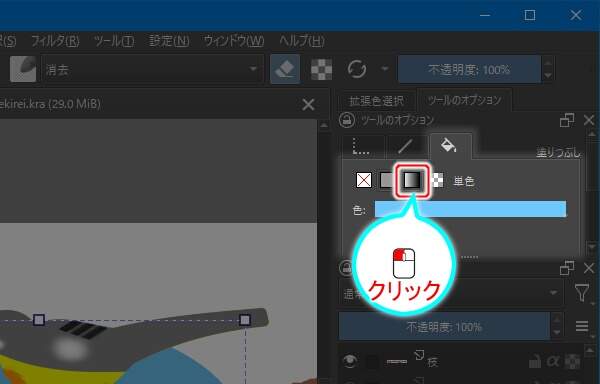Open the ツール(T) menu

(114, 41)
